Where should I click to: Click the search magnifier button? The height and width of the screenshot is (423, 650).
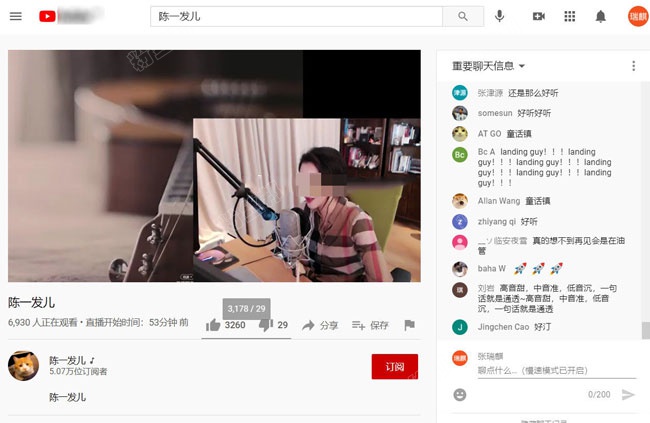click(463, 17)
